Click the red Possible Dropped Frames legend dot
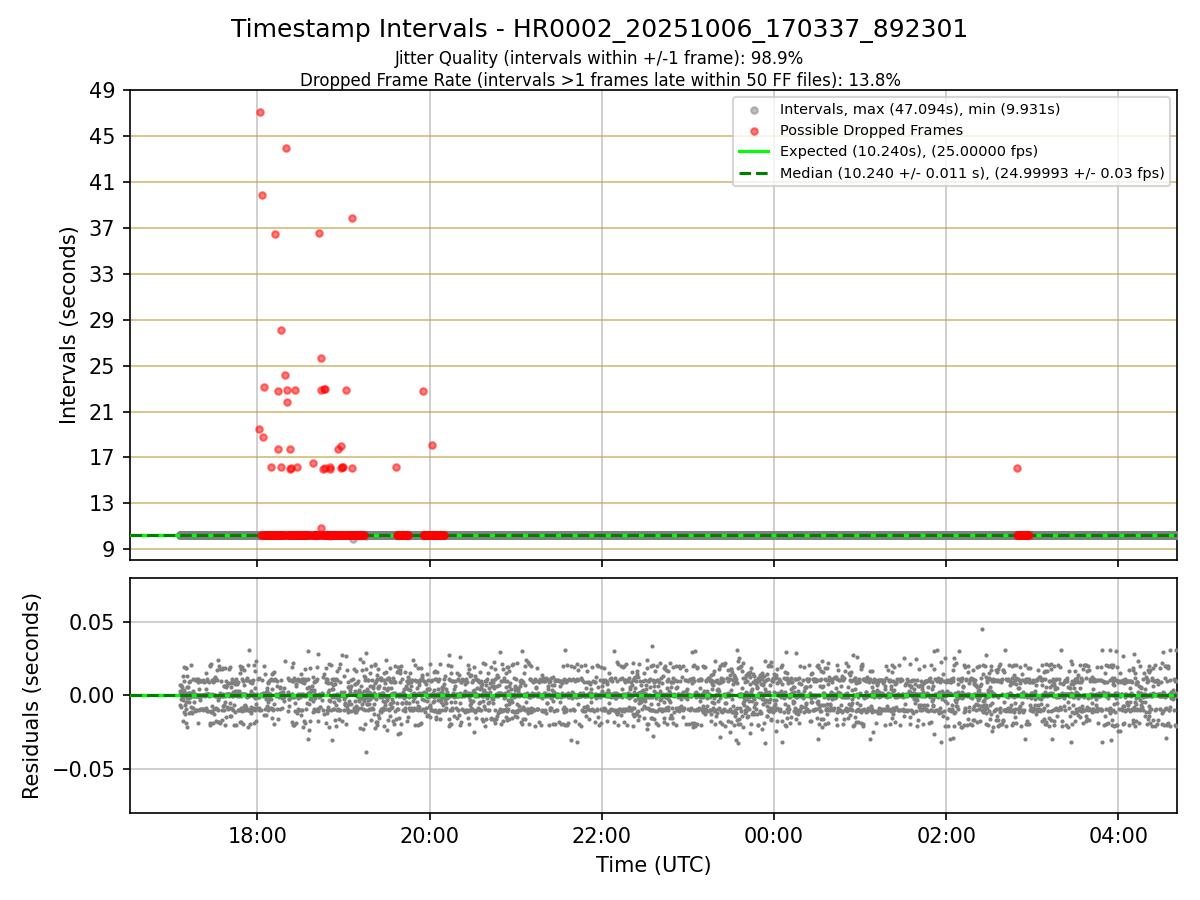This screenshot has width=1200, height=900. coord(754,131)
